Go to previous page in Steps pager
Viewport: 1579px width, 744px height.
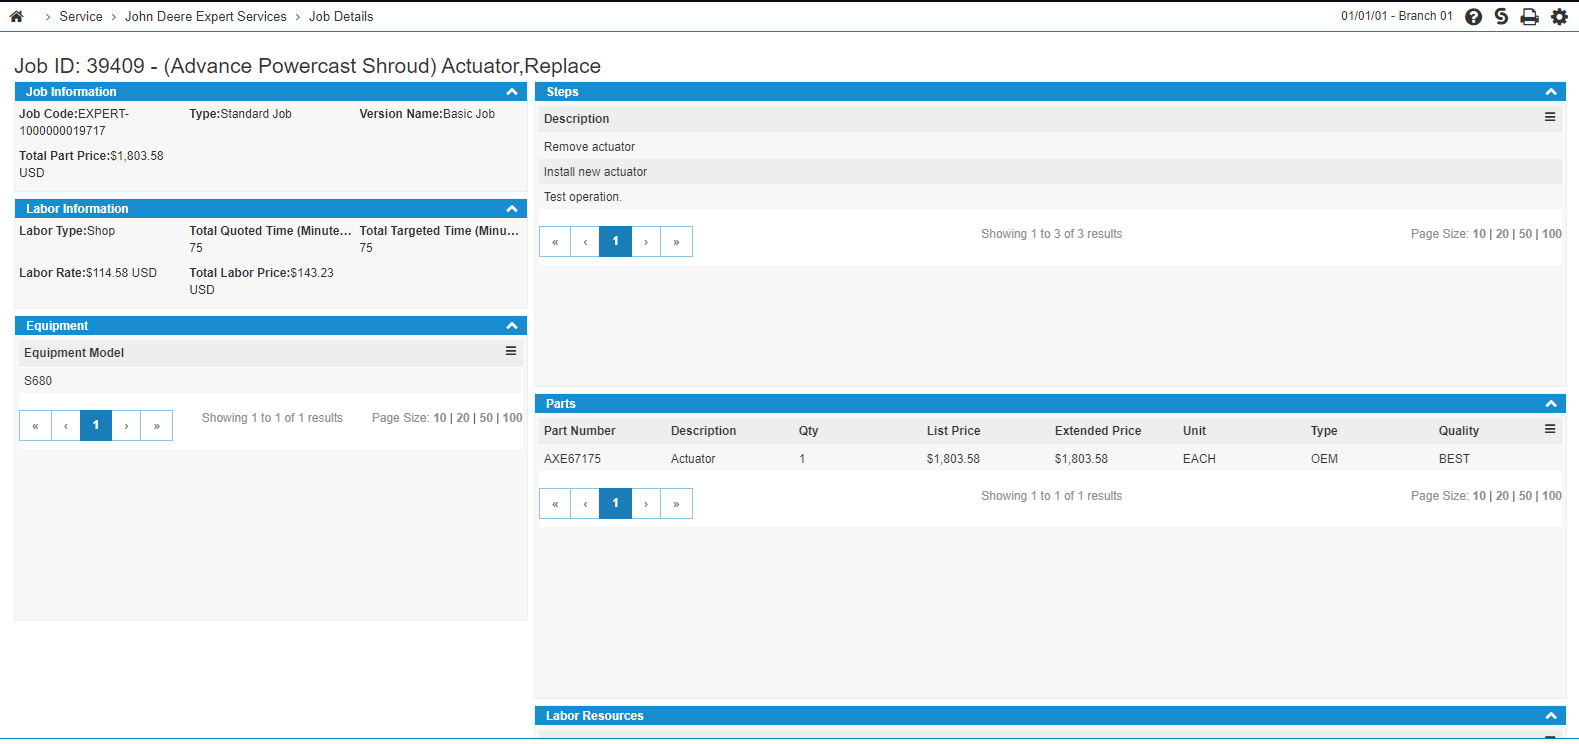(x=585, y=241)
